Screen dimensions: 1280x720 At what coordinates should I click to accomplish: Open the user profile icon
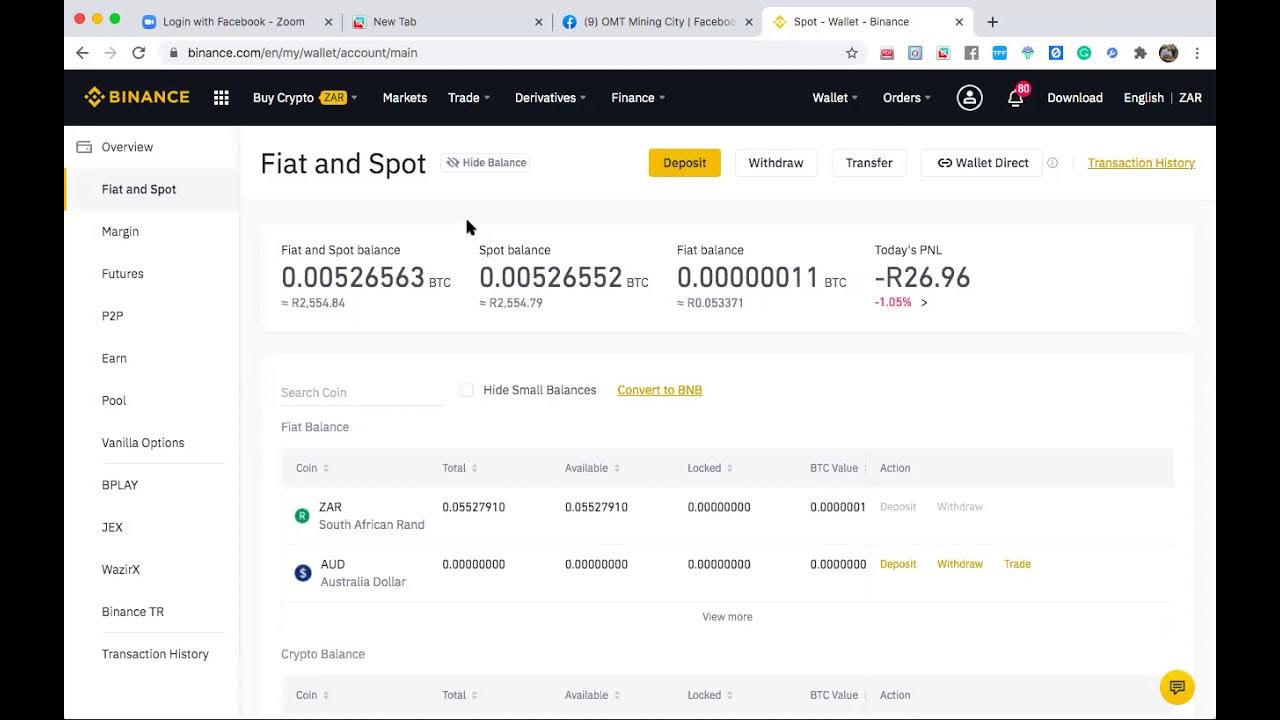969,97
